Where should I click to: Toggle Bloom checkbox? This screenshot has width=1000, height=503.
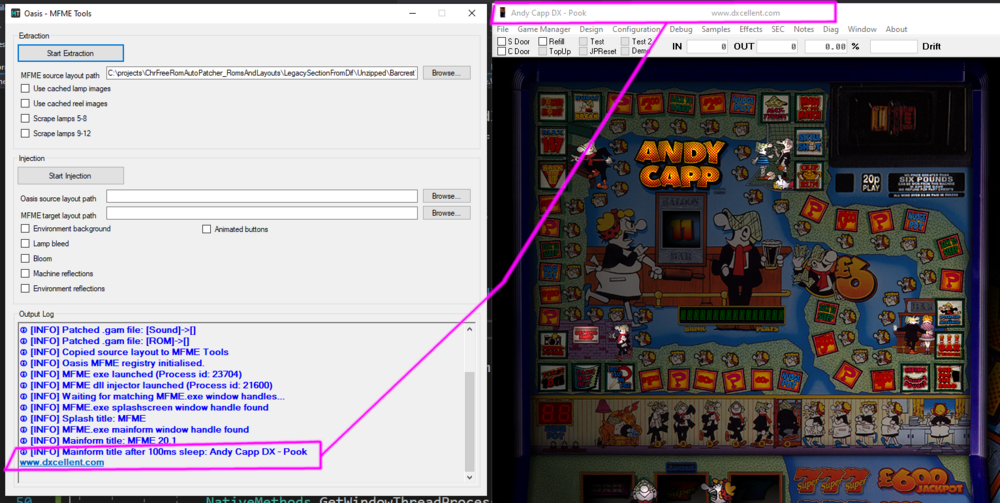pos(26,258)
